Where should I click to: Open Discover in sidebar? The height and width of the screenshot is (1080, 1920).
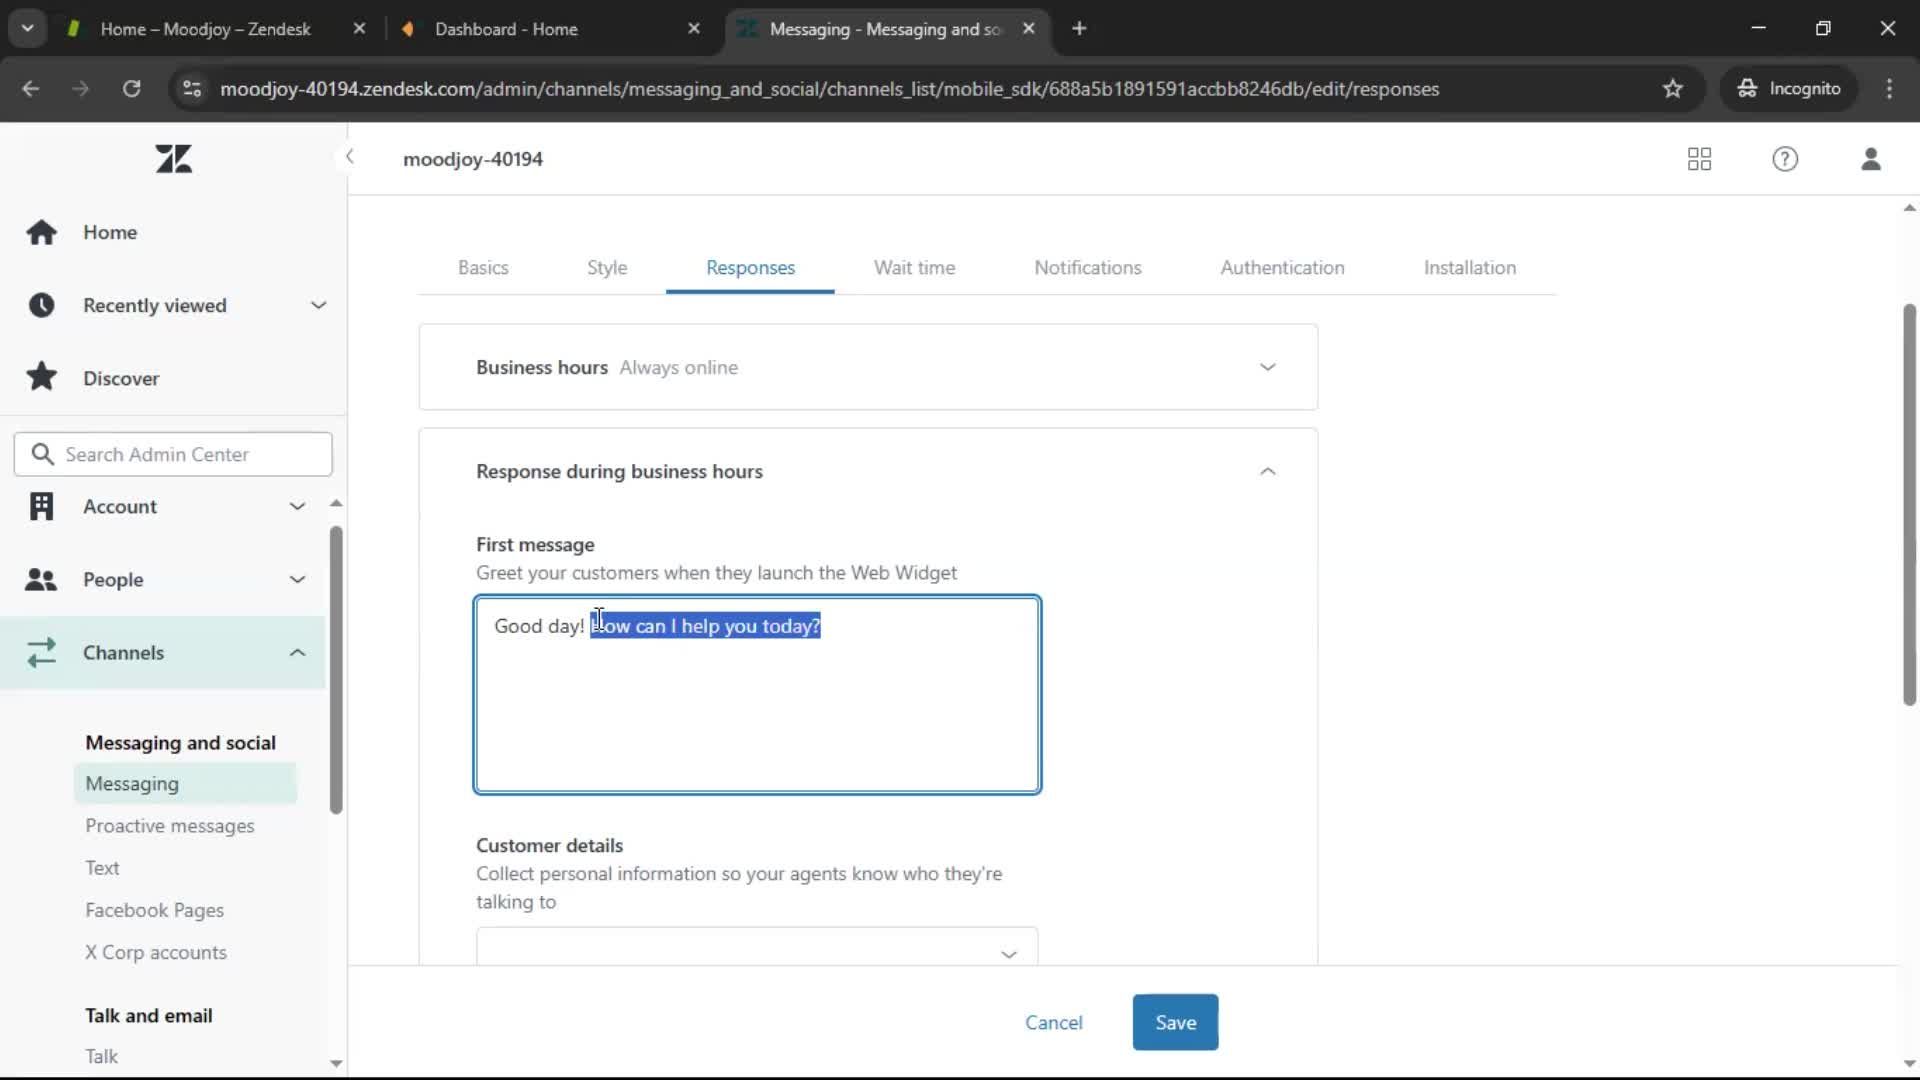121,378
